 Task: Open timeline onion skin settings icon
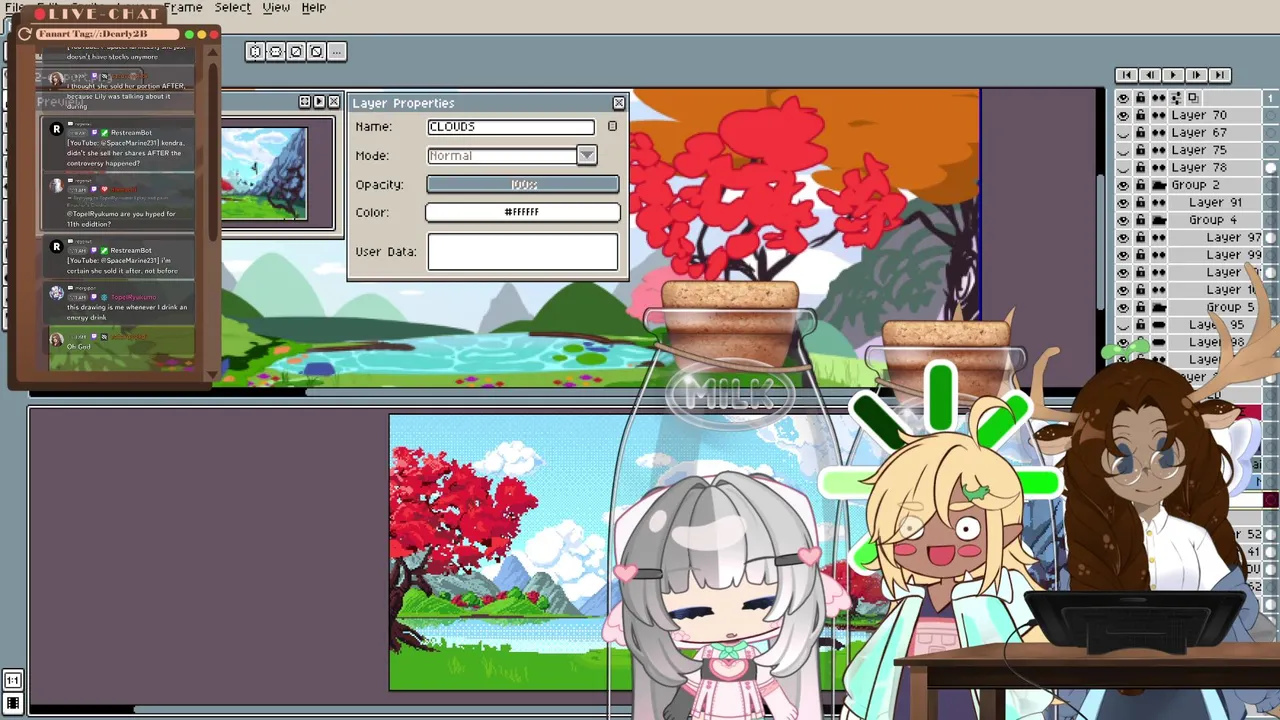(1176, 97)
